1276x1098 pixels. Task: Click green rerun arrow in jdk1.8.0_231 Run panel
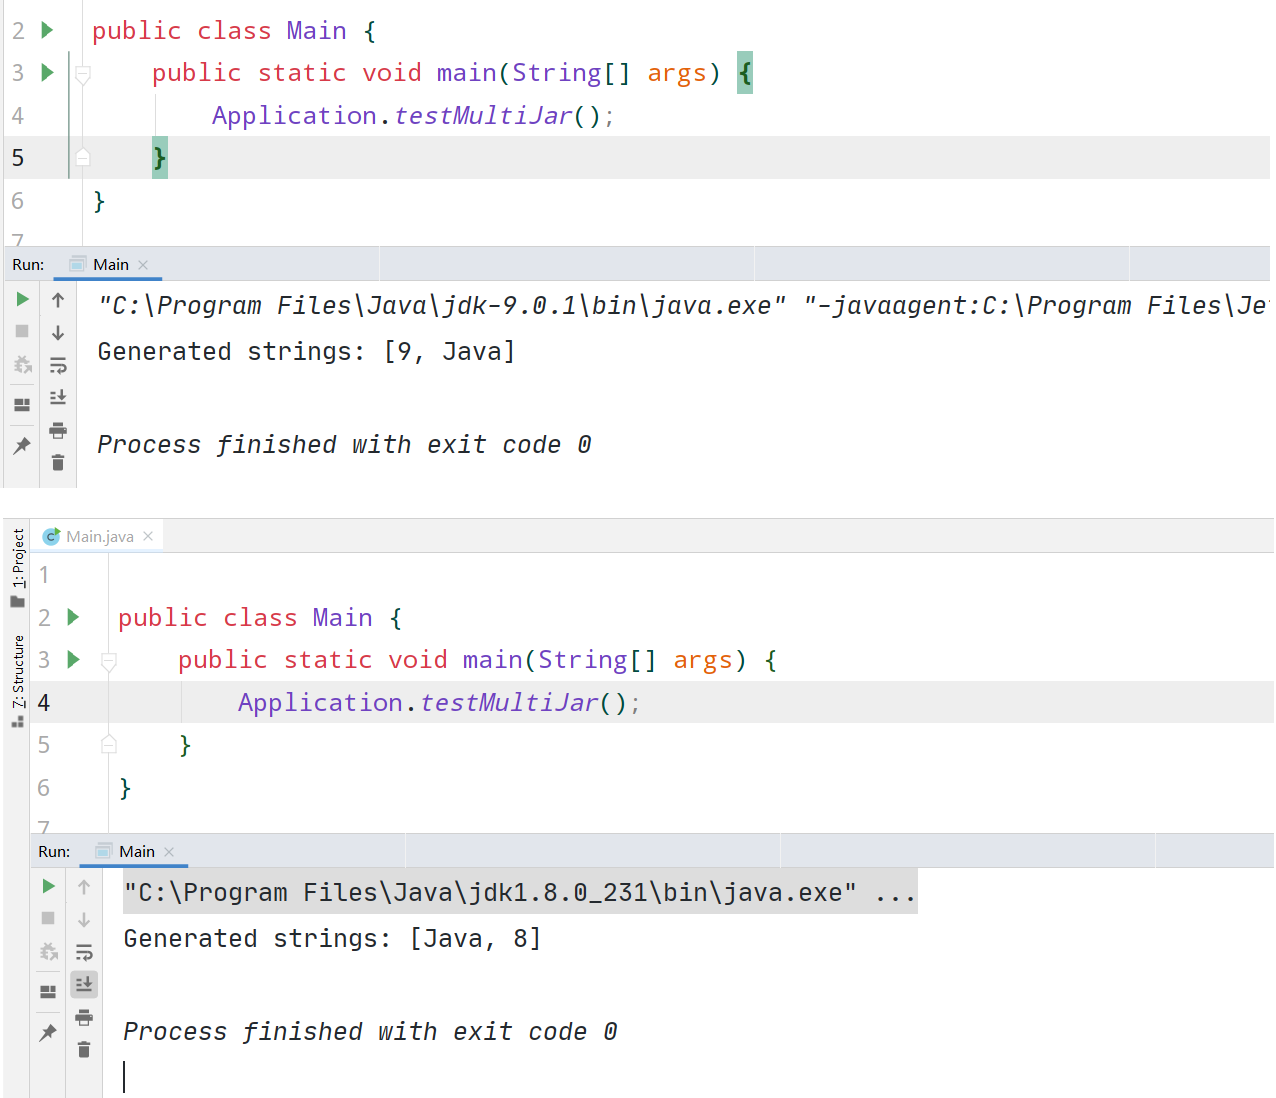tap(48, 886)
